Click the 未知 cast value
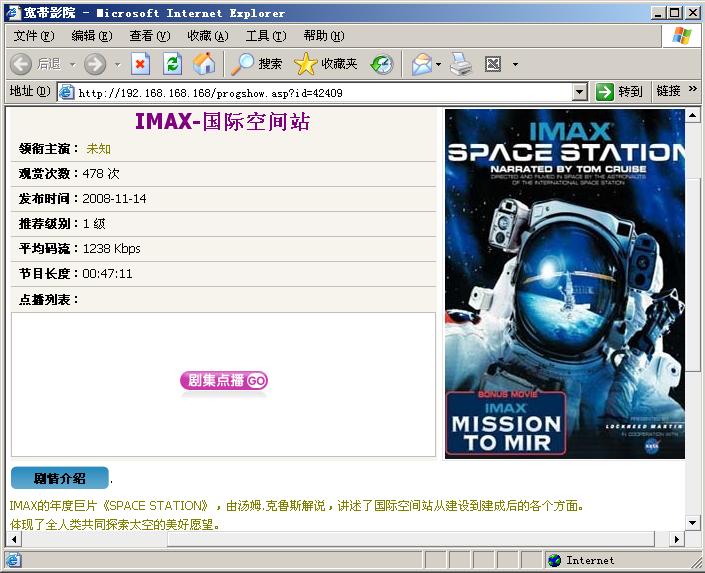Viewport: 705px width, 573px height. (98, 149)
